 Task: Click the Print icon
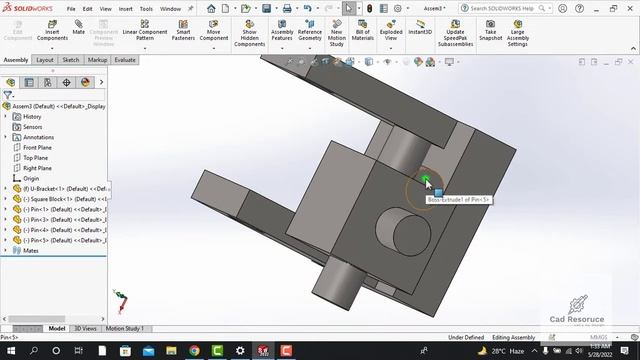click(287, 8)
